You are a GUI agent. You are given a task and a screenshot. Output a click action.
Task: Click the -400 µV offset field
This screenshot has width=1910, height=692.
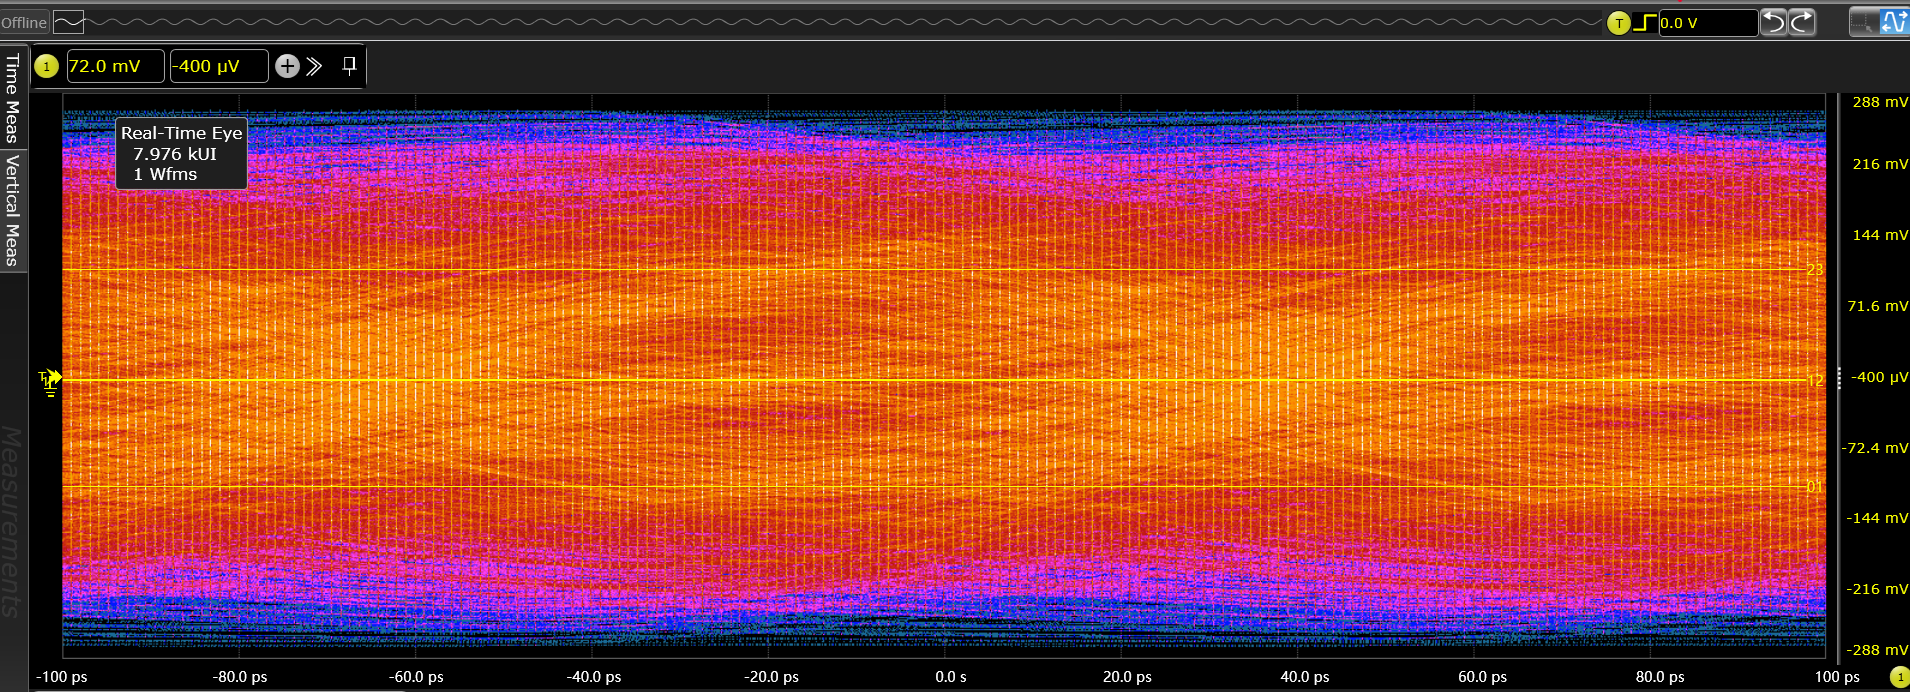219,66
